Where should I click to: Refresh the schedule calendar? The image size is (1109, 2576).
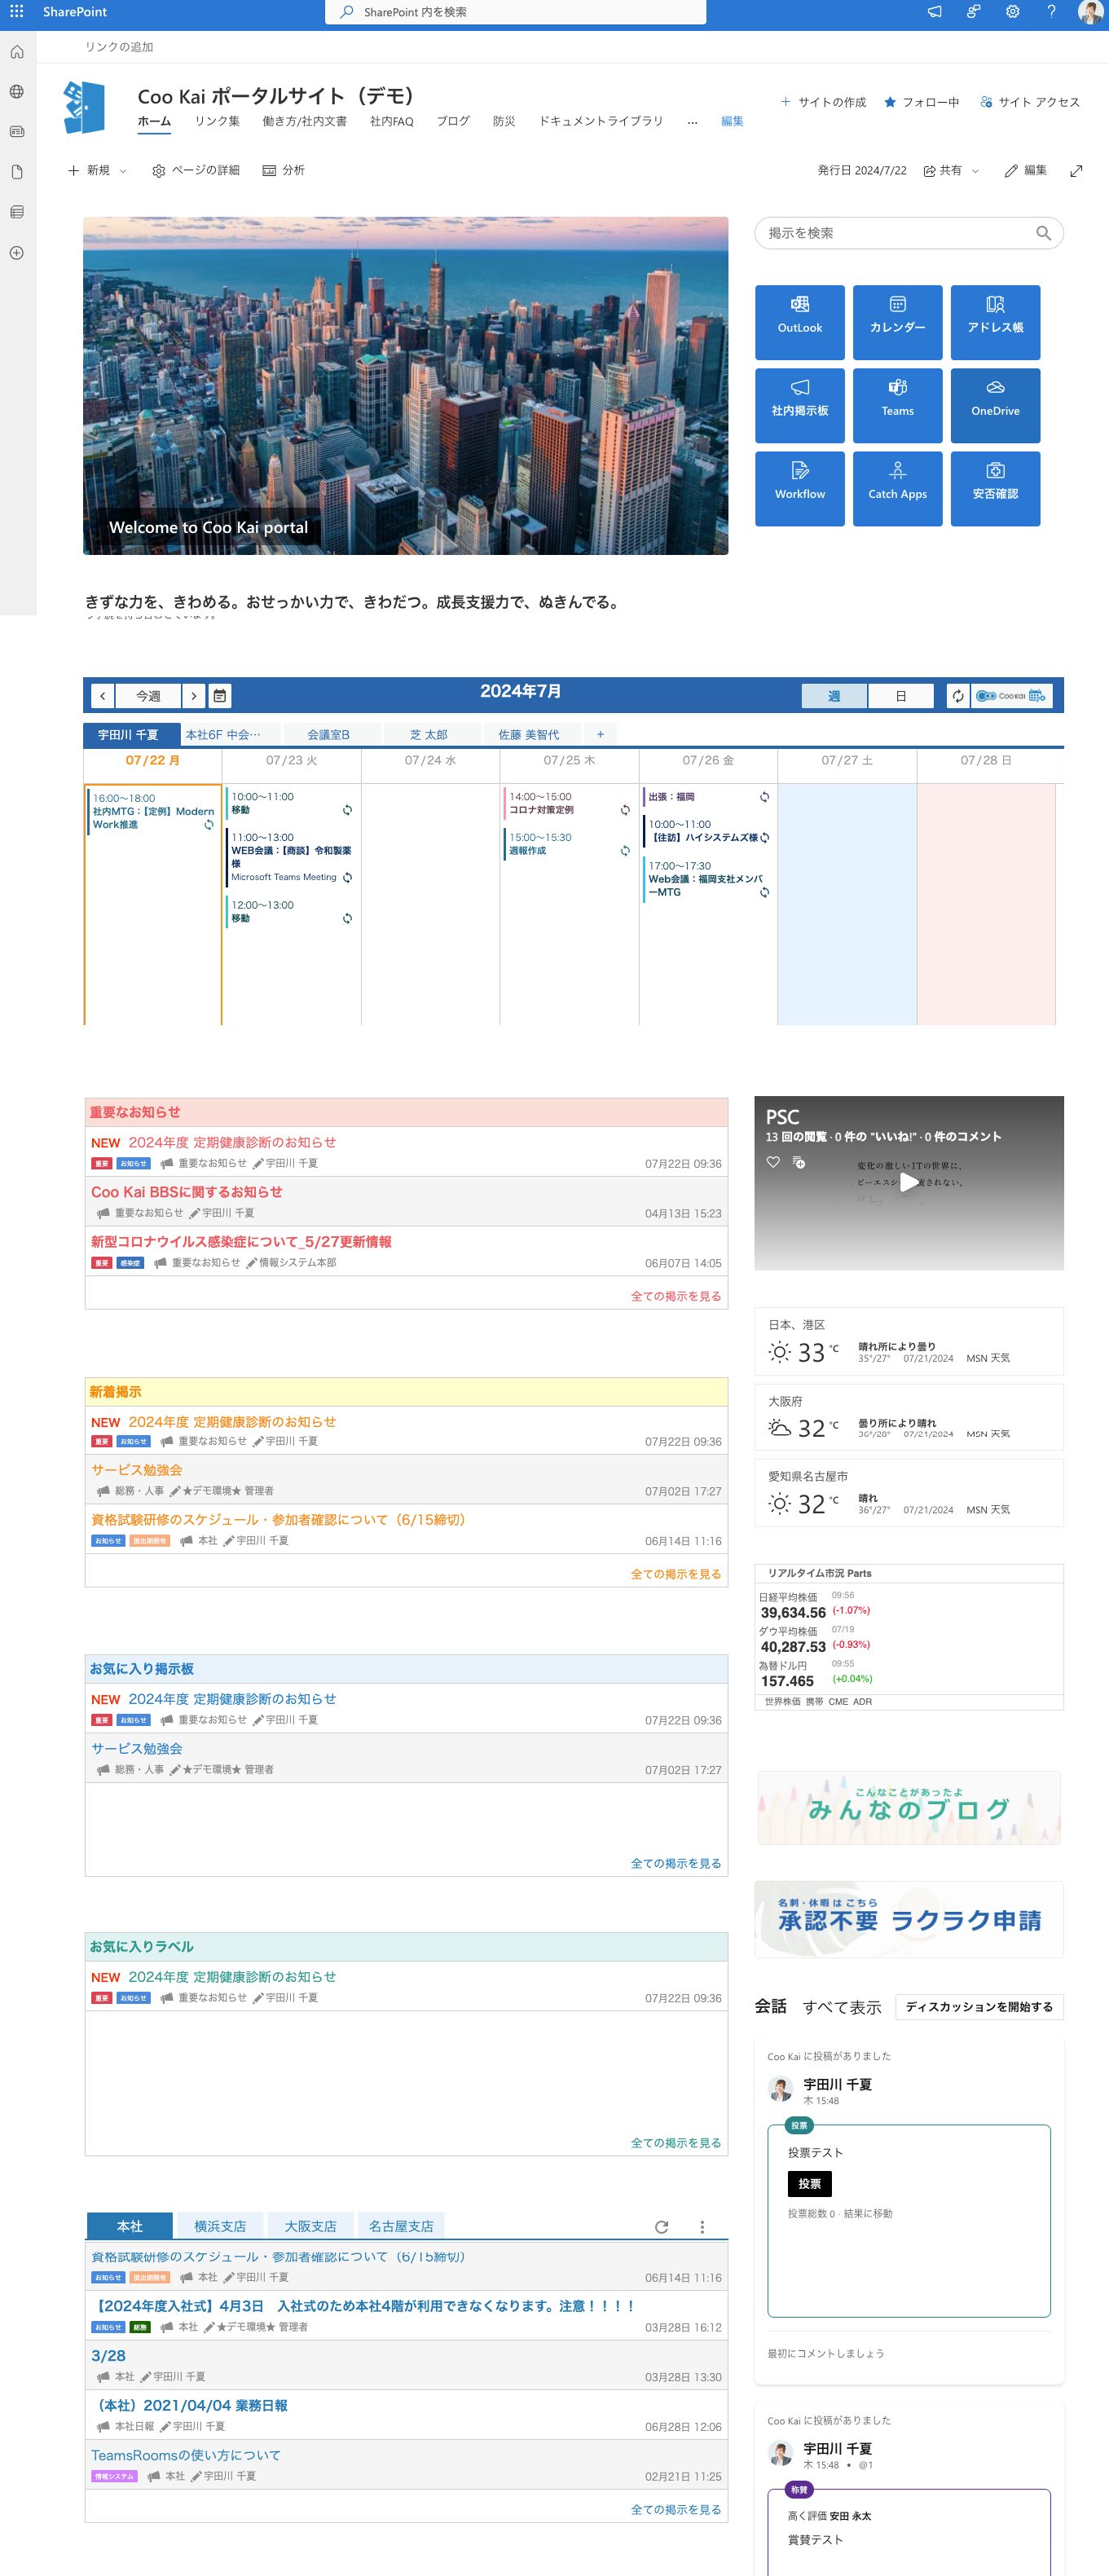pyautogui.click(x=958, y=696)
